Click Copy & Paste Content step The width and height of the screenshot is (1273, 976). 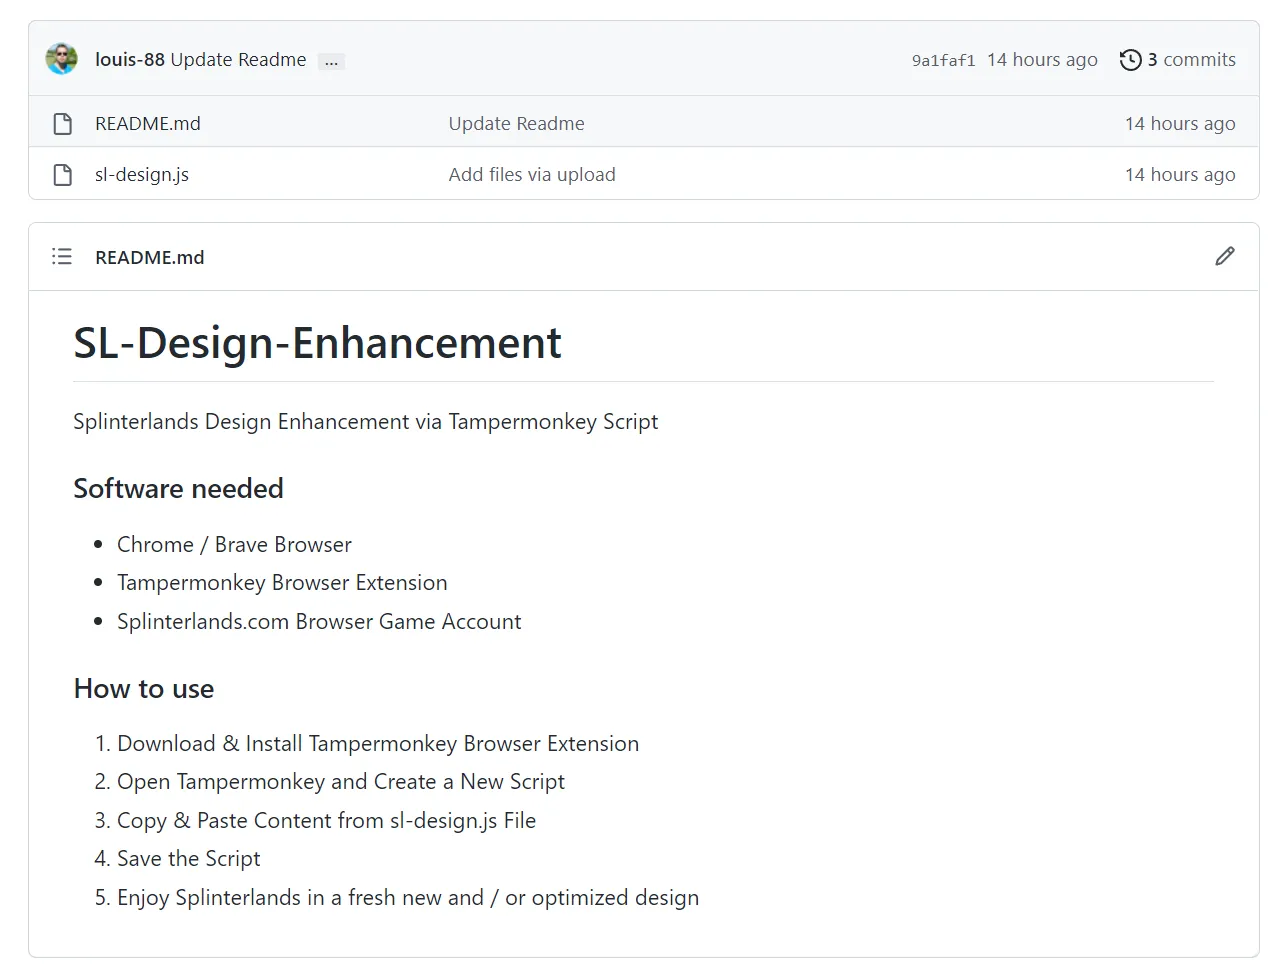coord(326,821)
